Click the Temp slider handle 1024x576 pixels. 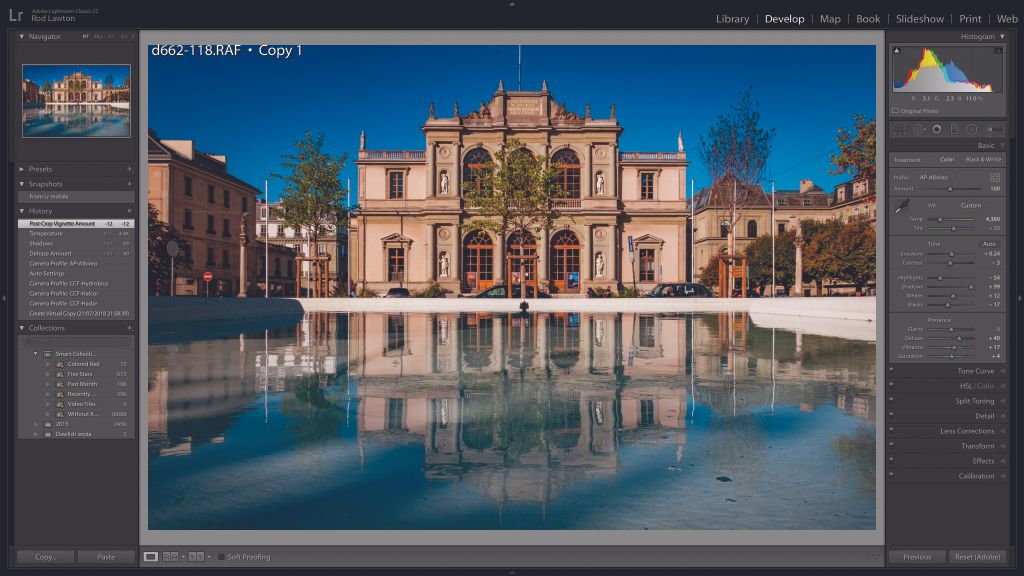point(940,220)
